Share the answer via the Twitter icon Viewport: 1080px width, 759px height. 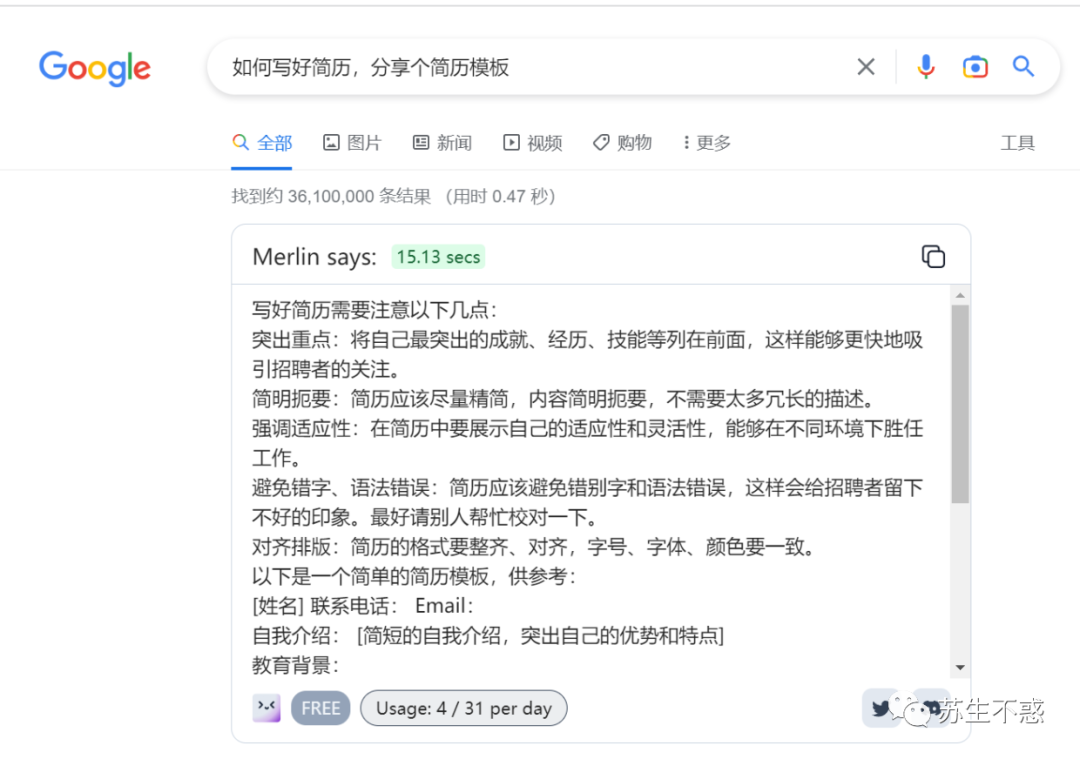(x=880, y=708)
